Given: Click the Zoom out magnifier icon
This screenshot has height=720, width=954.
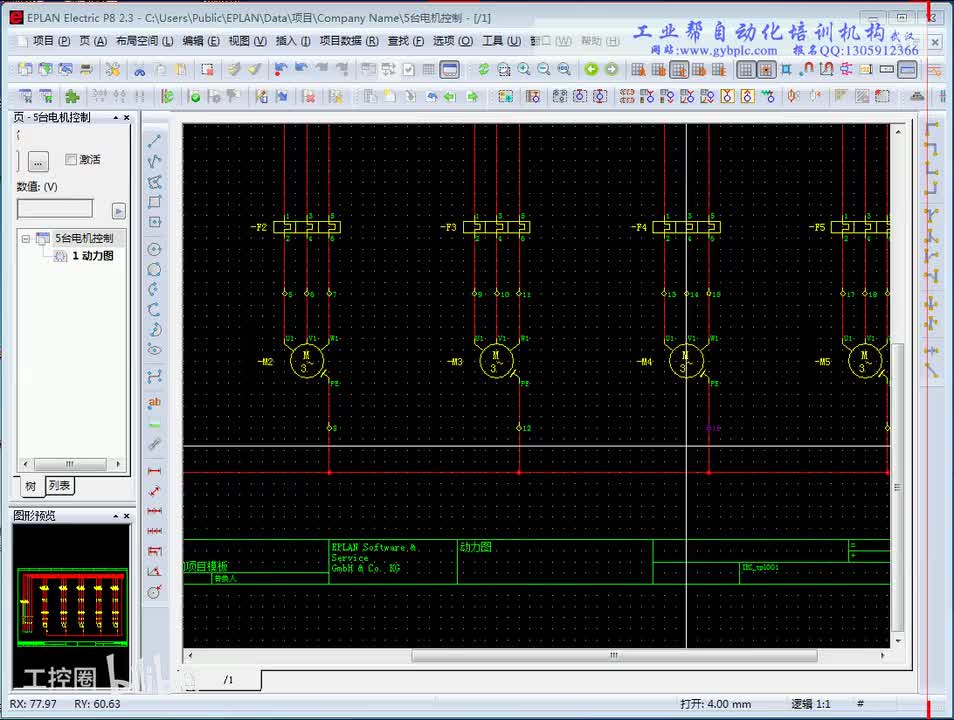Looking at the screenshot, I should pyautogui.click(x=544, y=69).
